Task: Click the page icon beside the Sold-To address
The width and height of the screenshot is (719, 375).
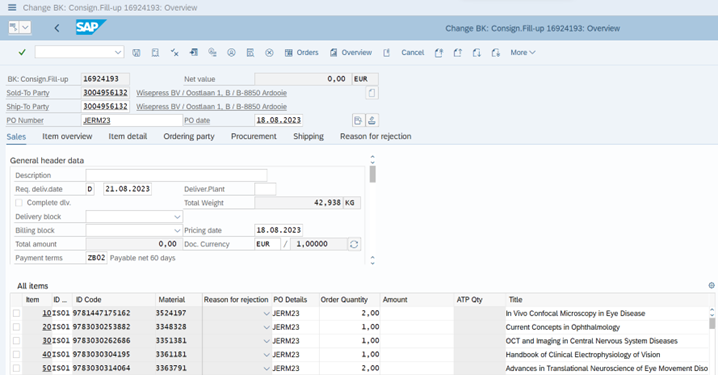Action: (372, 93)
